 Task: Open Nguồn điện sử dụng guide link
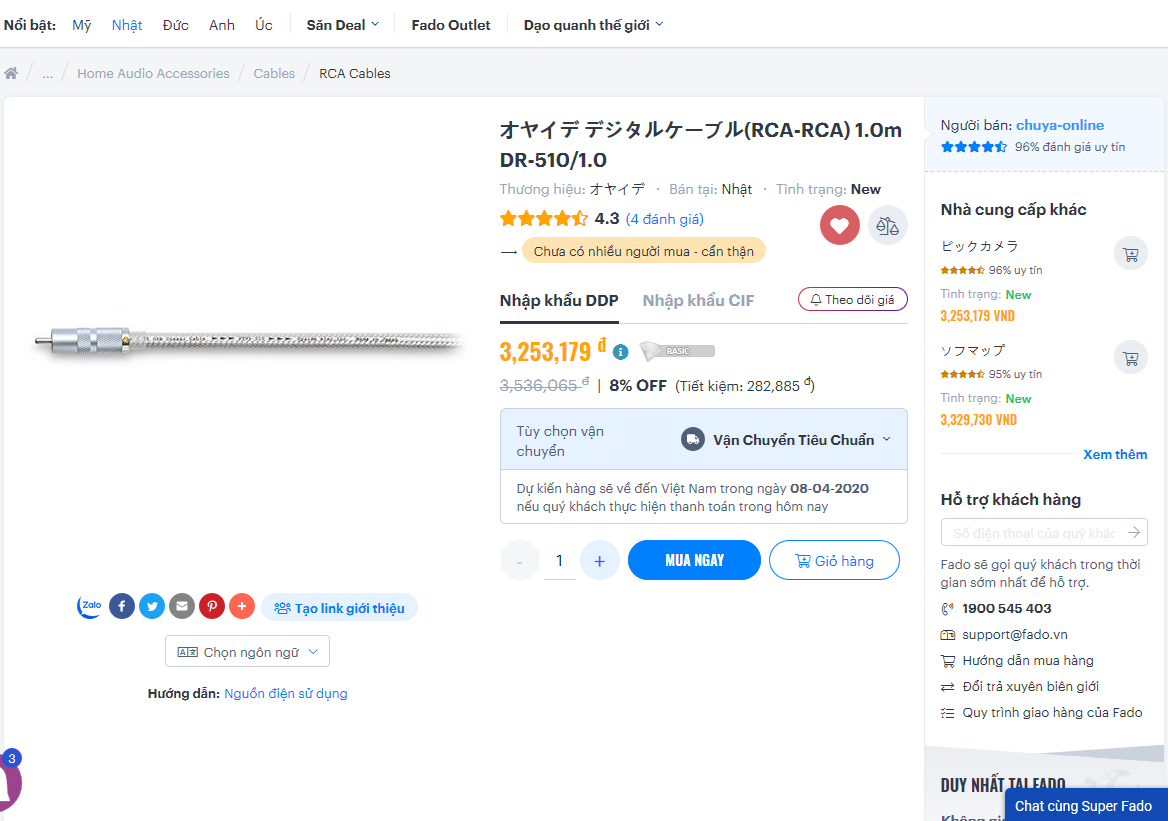point(286,693)
